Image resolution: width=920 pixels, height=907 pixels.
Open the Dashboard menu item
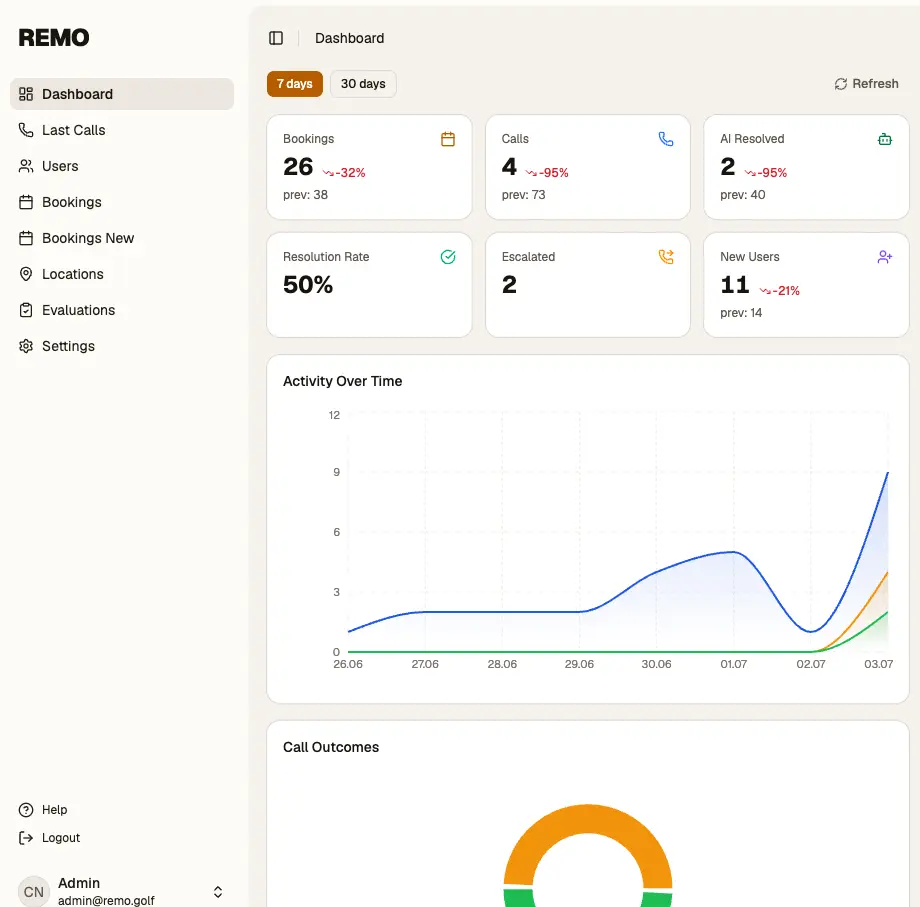[x=122, y=94]
